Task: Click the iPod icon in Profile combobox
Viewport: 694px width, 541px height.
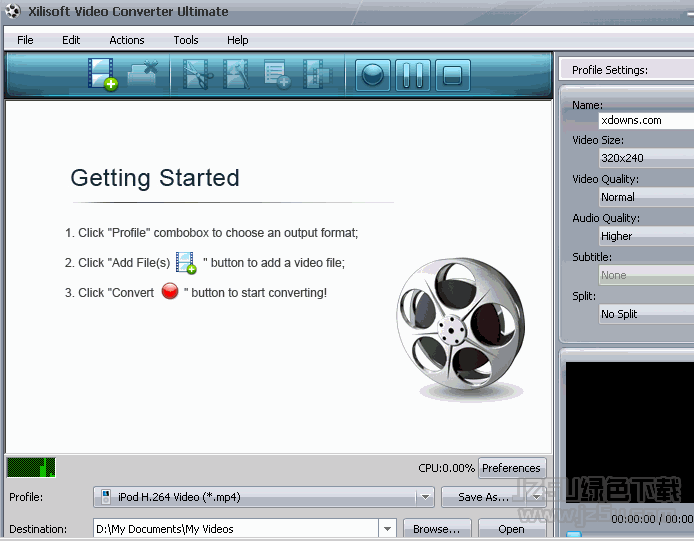Action: click(106, 497)
